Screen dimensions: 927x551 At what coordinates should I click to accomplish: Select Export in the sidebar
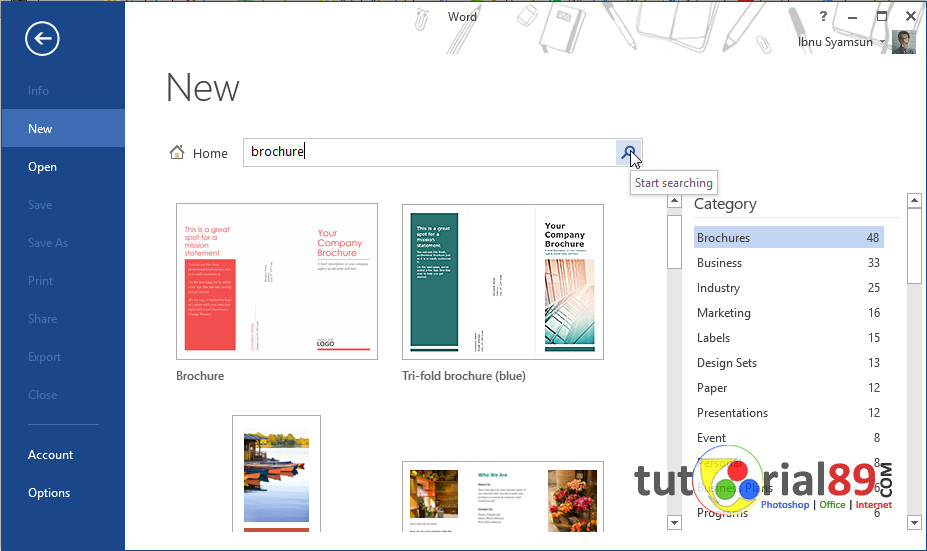tap(44, 357)
